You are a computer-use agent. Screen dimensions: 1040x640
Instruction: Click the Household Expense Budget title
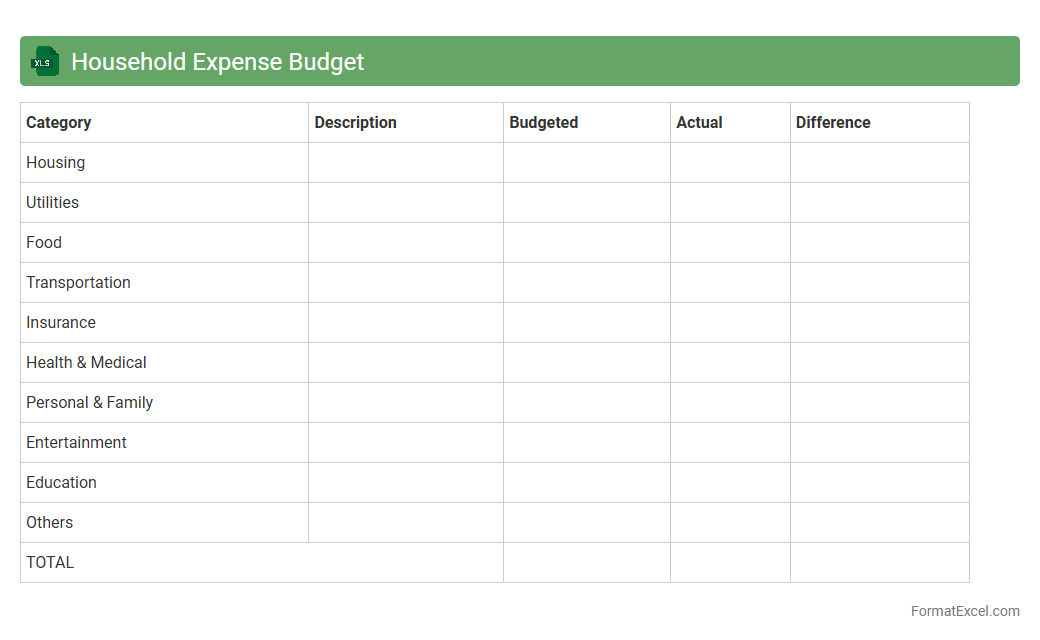click(217, 61)
